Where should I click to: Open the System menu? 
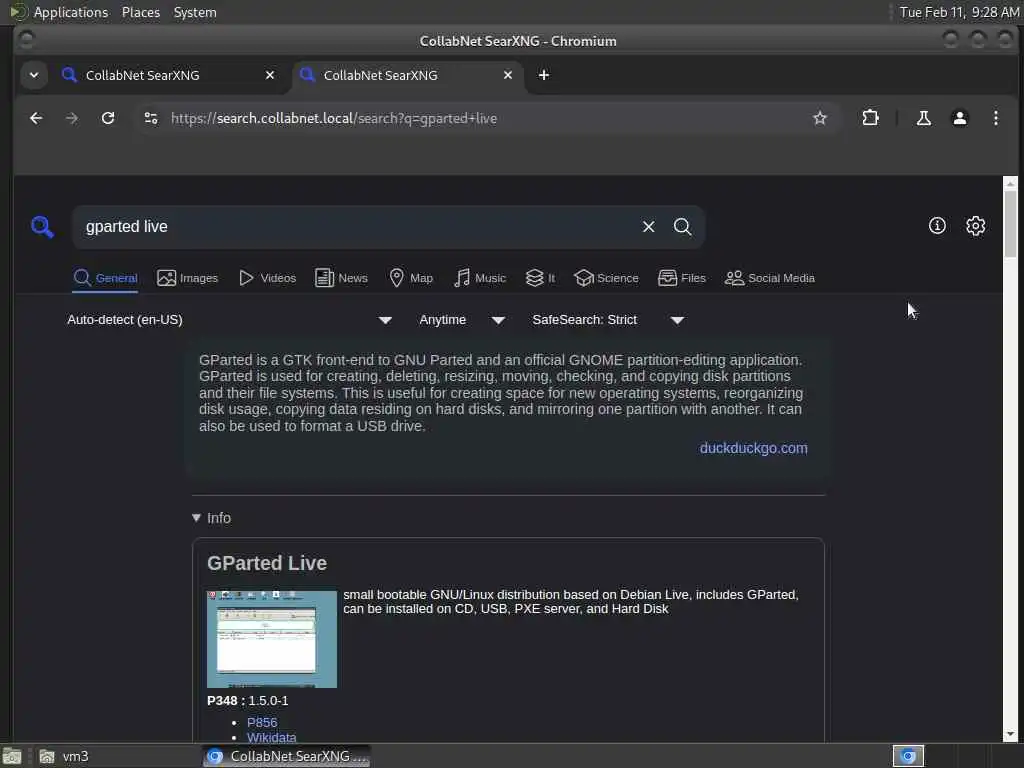pos(195,12)
